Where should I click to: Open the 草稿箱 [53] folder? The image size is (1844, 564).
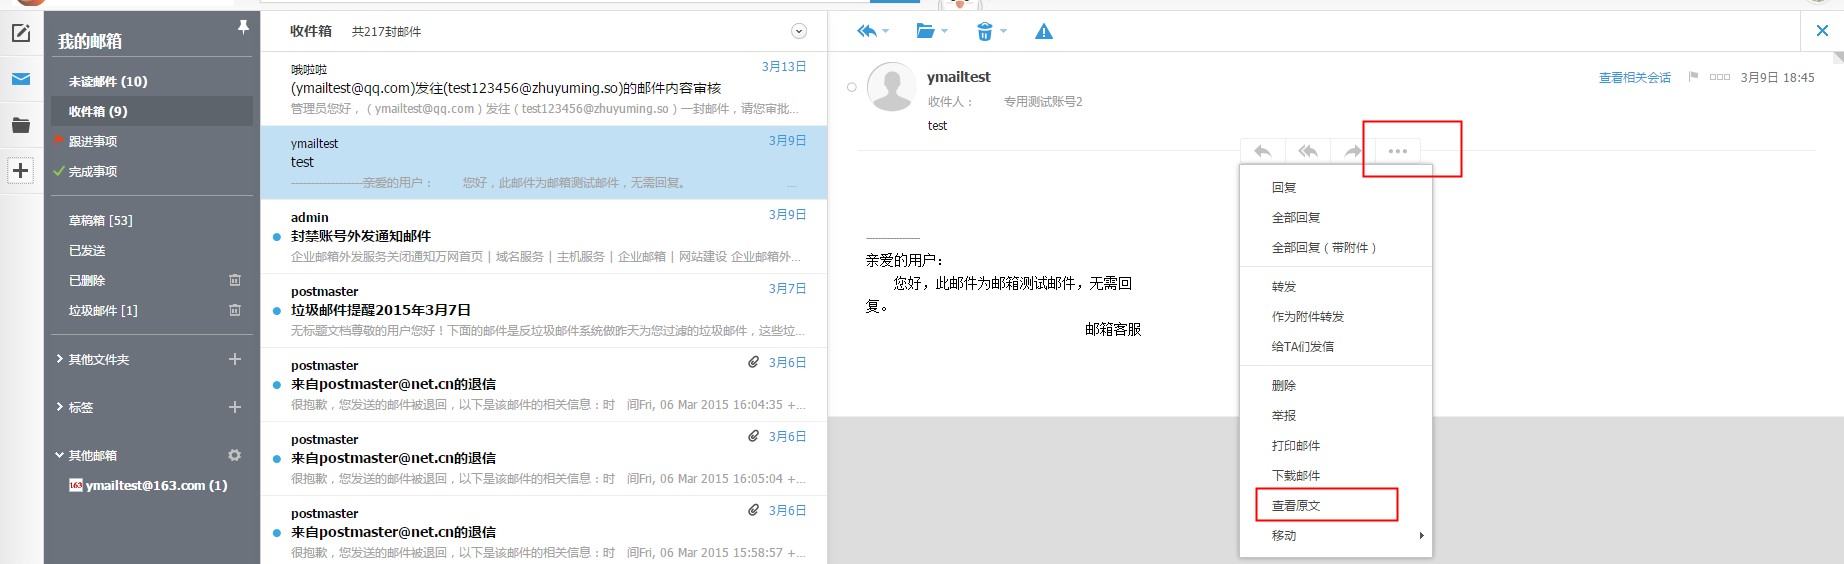point(100,220)
